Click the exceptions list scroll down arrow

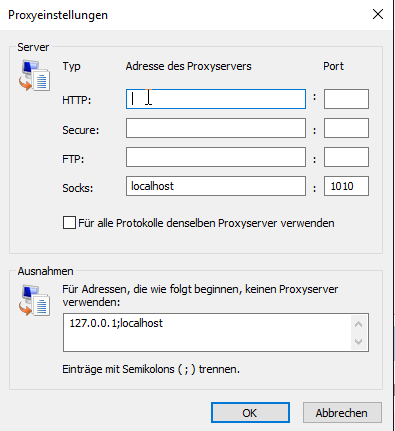click(x=359, y=342)
